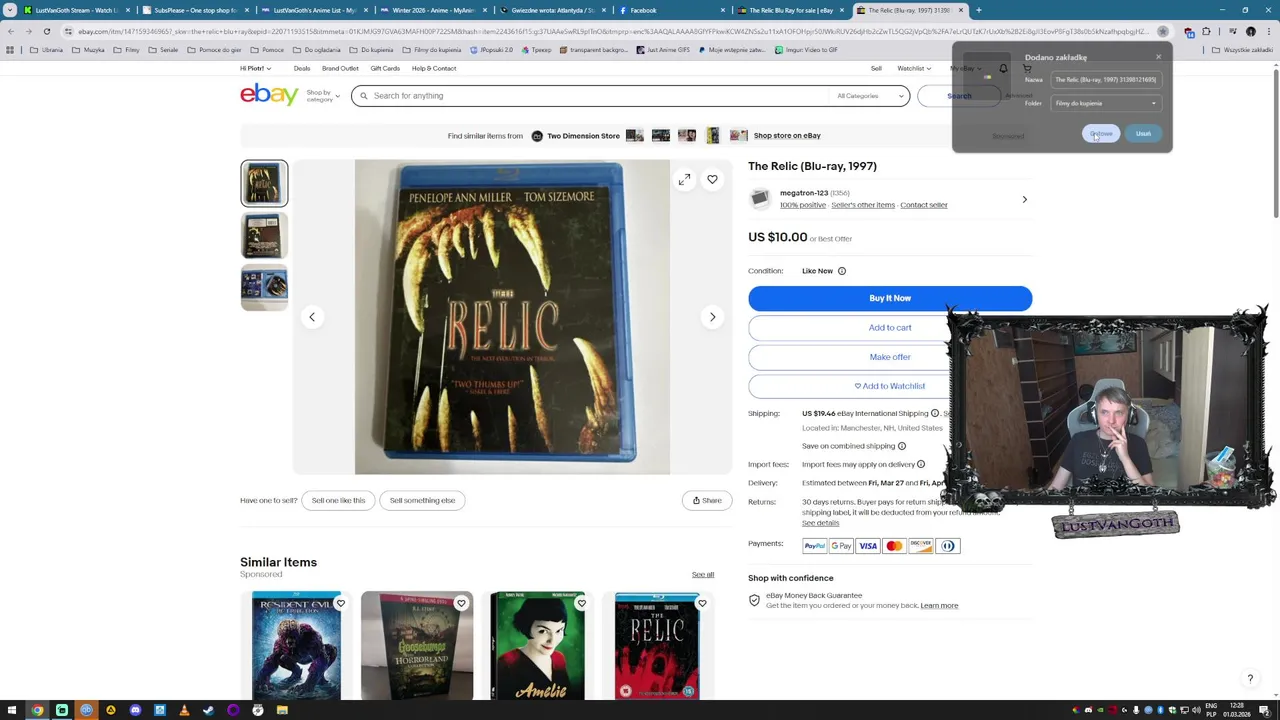Viewport: 1280px width, 720px height.
Task: Click Gotowe button in bookmark popup
Action: point(1101,134)
